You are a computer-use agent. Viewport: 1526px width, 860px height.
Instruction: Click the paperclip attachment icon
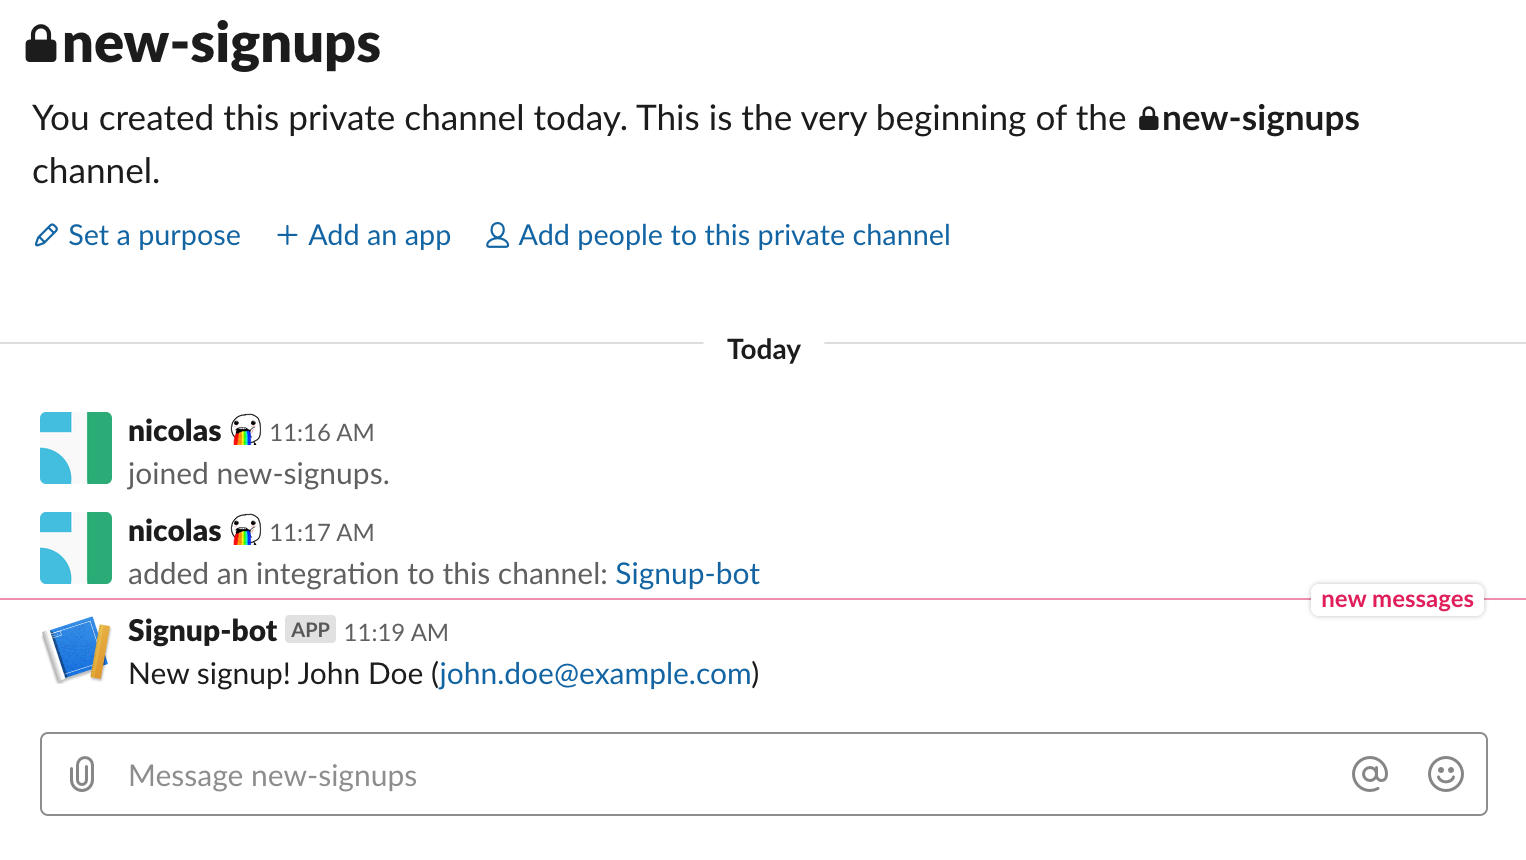[x=82, y=775]
